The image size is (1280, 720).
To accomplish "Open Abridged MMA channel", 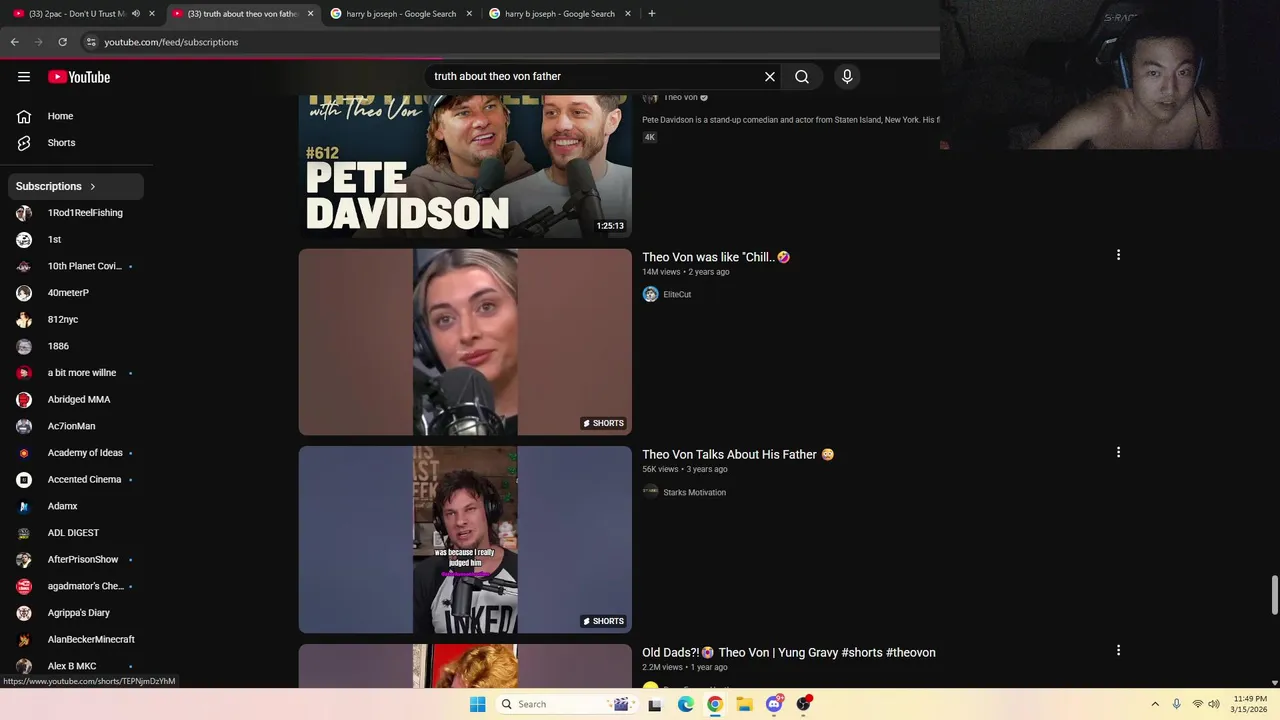I will [76, 400].
